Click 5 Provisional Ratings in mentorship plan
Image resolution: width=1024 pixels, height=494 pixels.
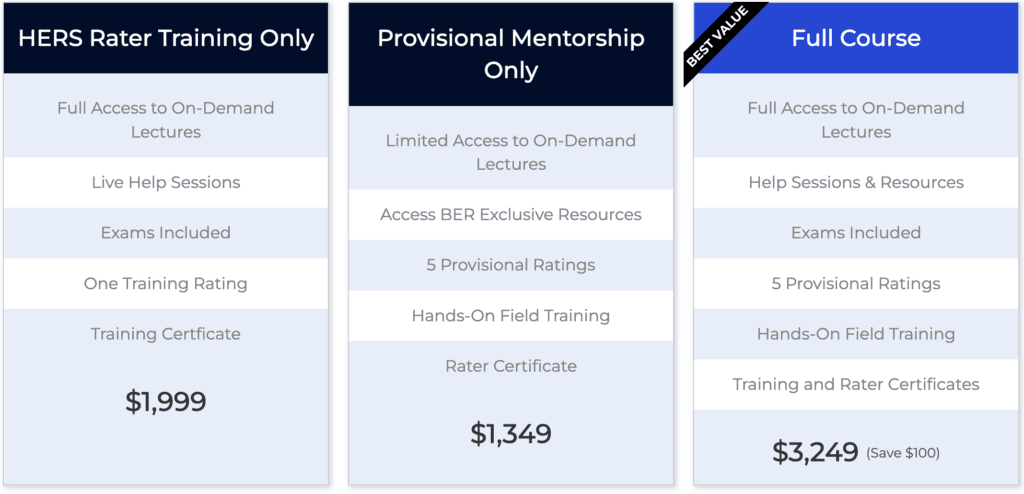[511, 265]
